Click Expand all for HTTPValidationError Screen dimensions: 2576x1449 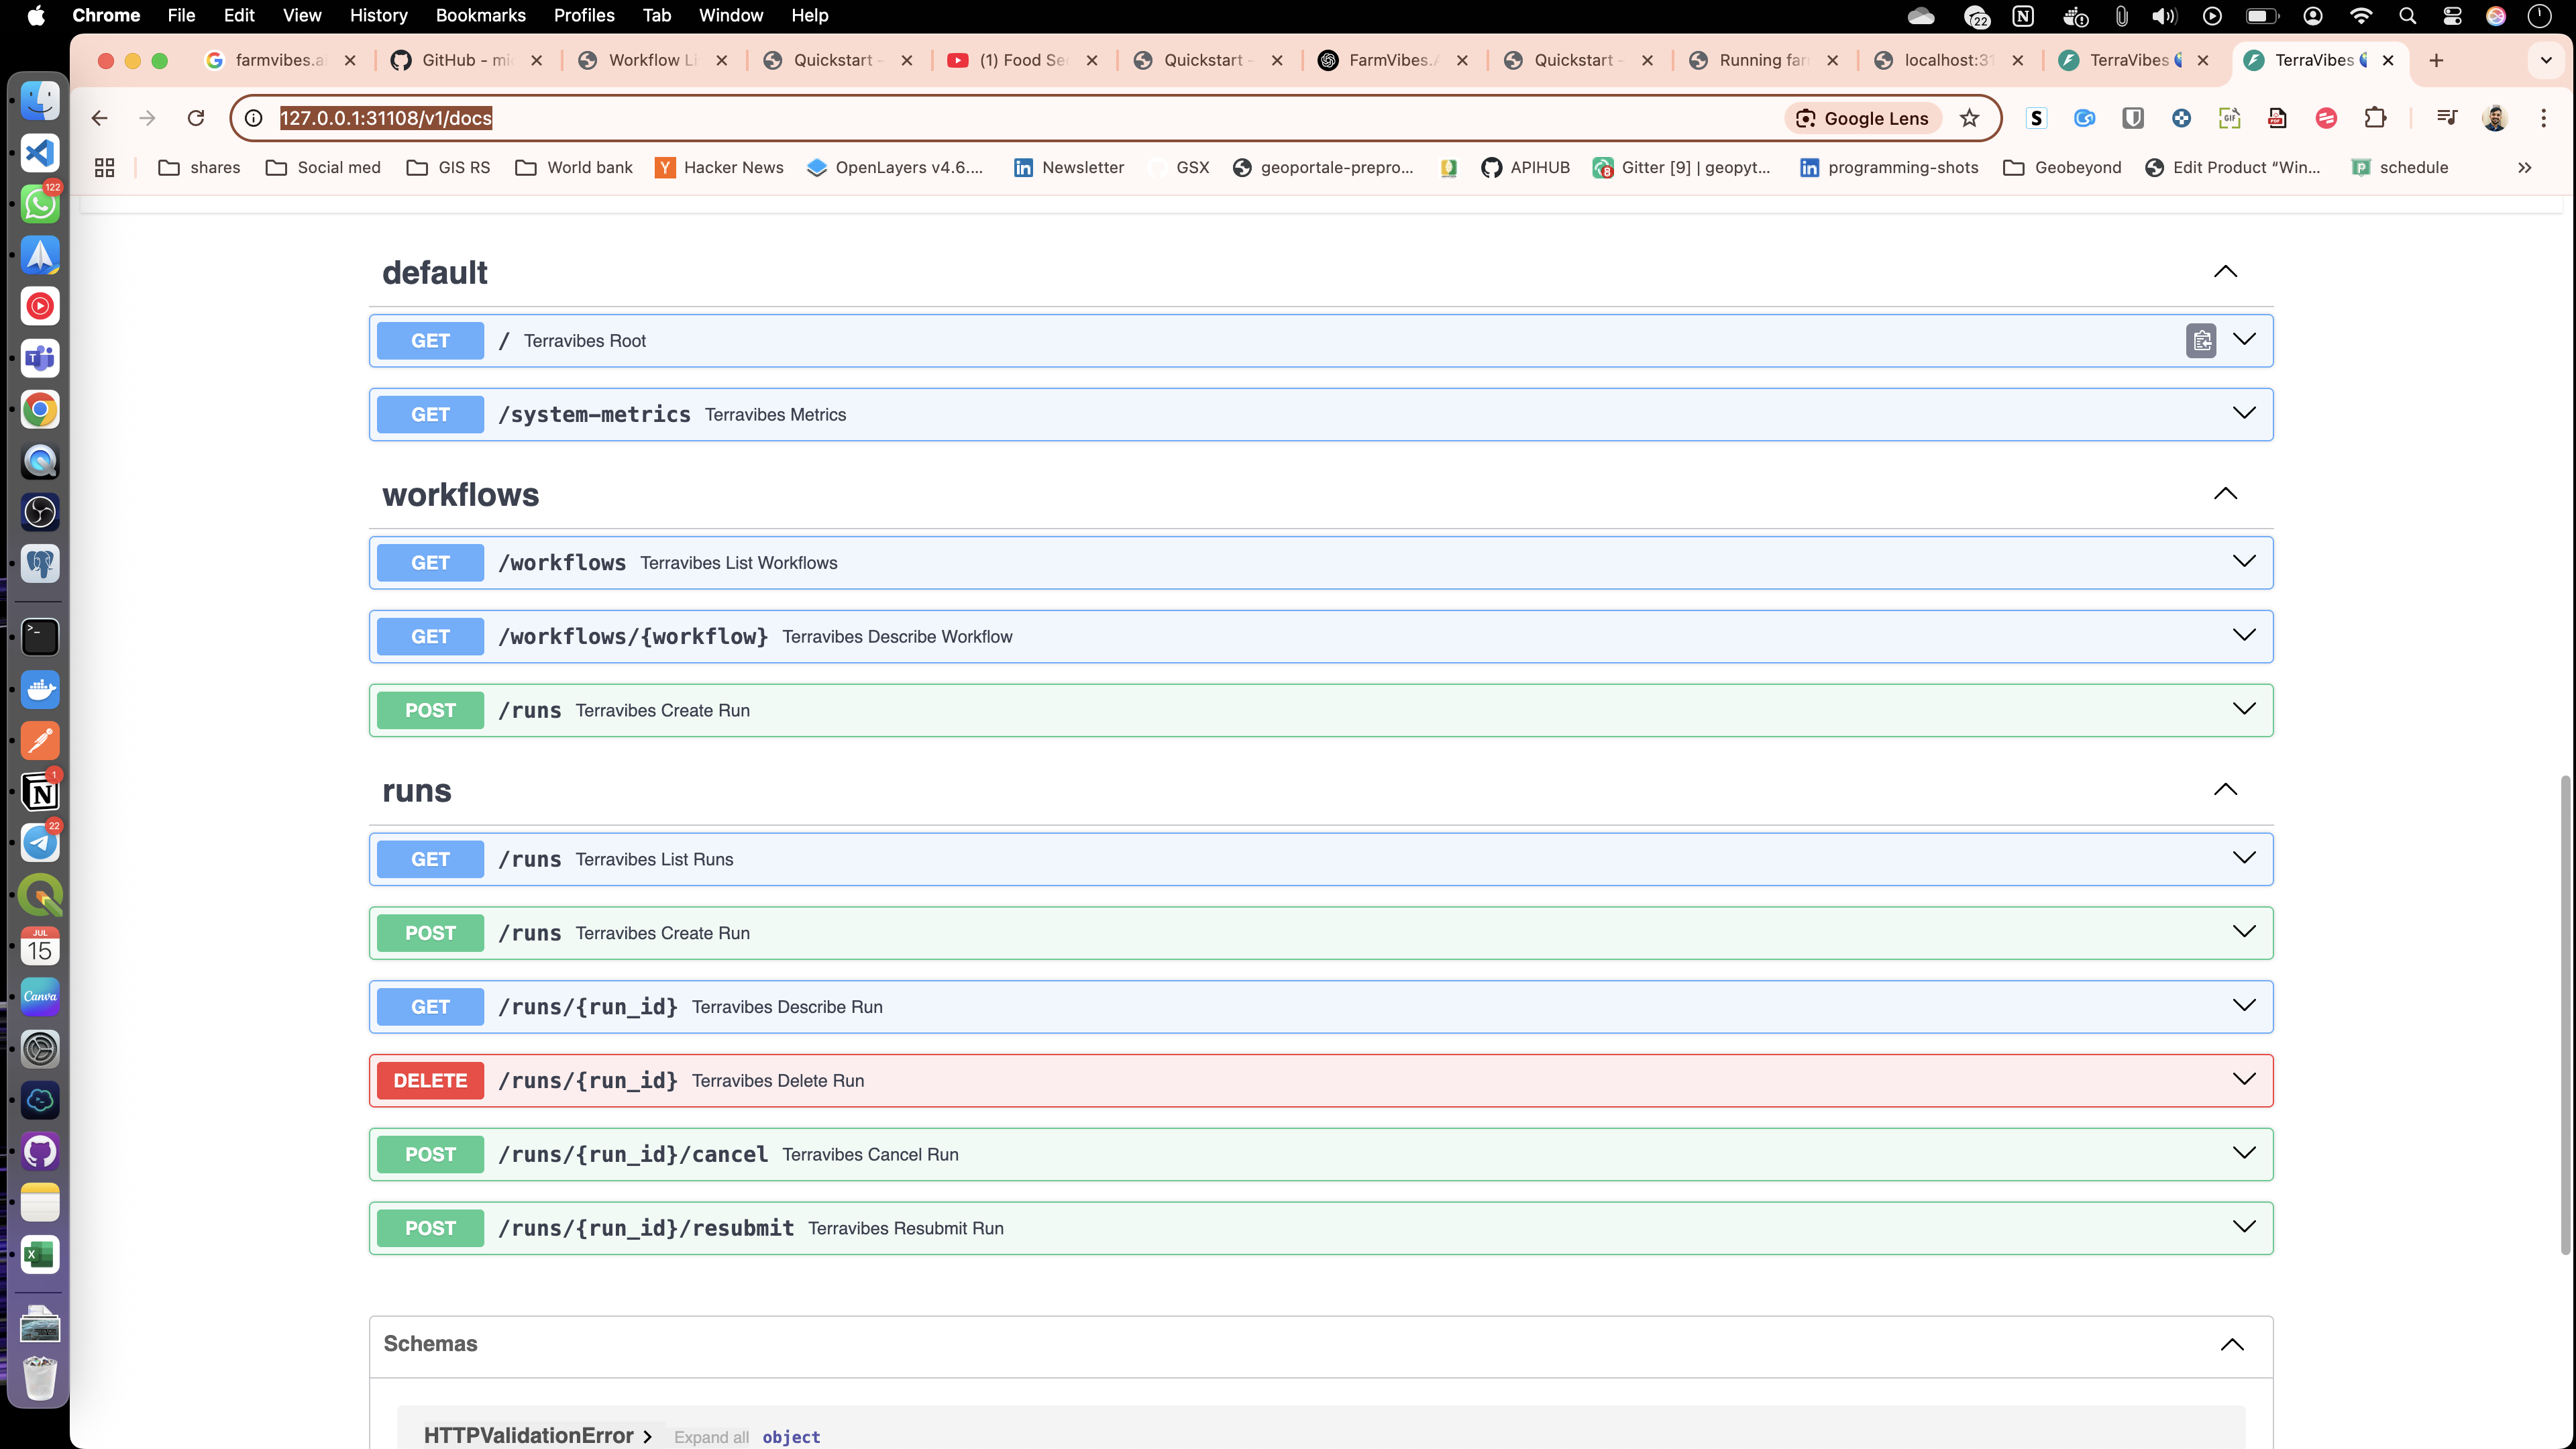tap(711, 1437)
